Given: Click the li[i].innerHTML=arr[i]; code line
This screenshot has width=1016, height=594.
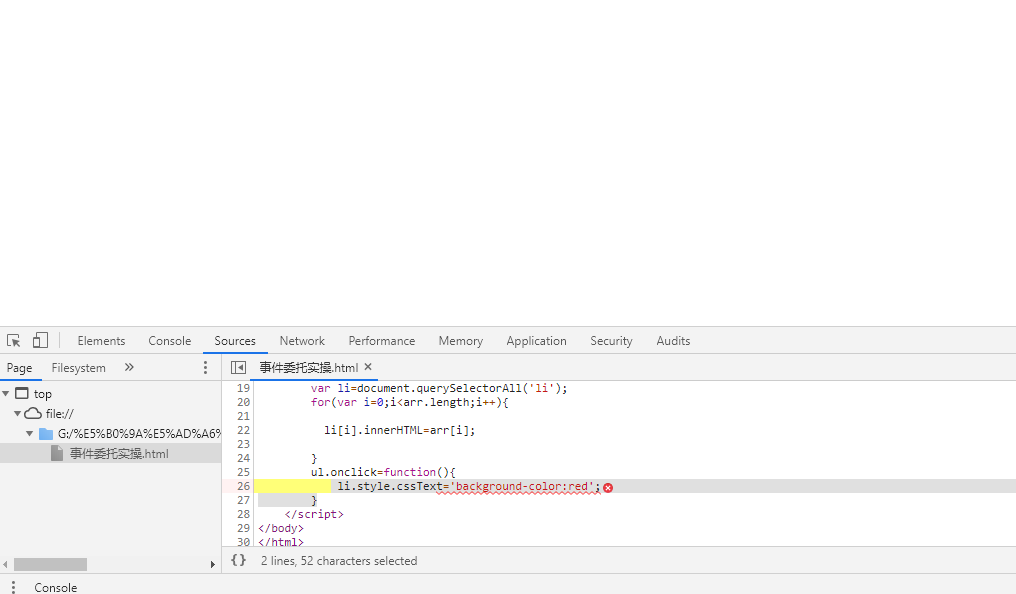Looking at the screenshot, I should coord(399,430).
